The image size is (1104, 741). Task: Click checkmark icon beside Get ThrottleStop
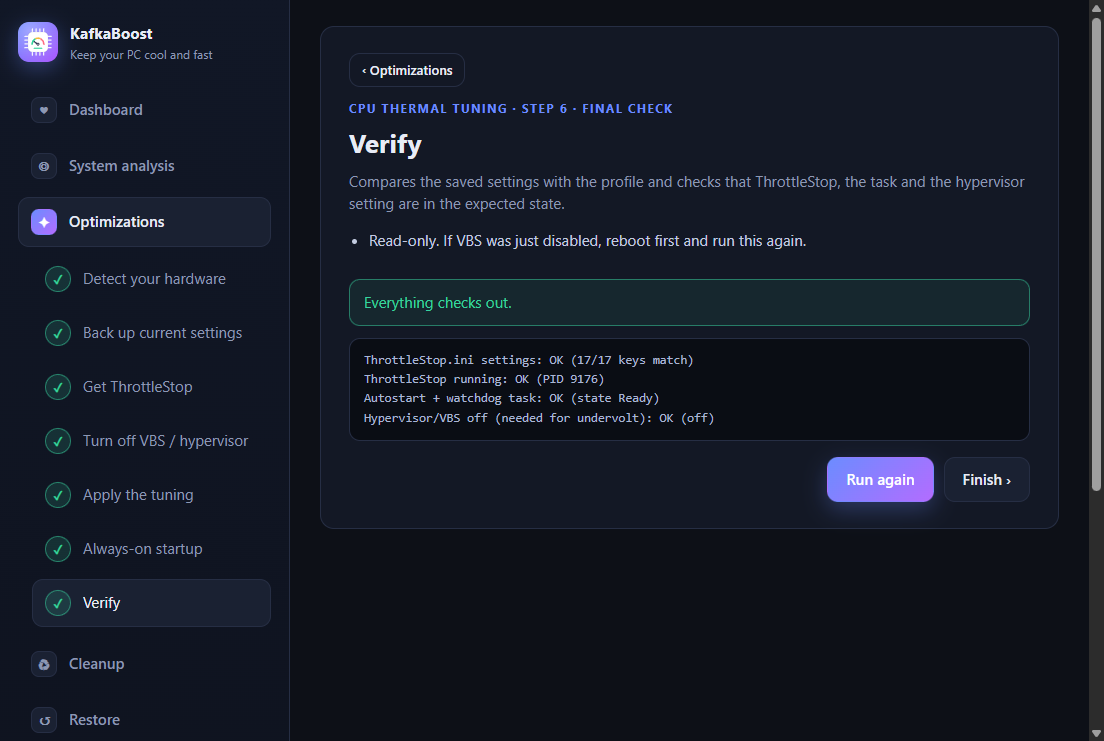click(x=58, y=387)
